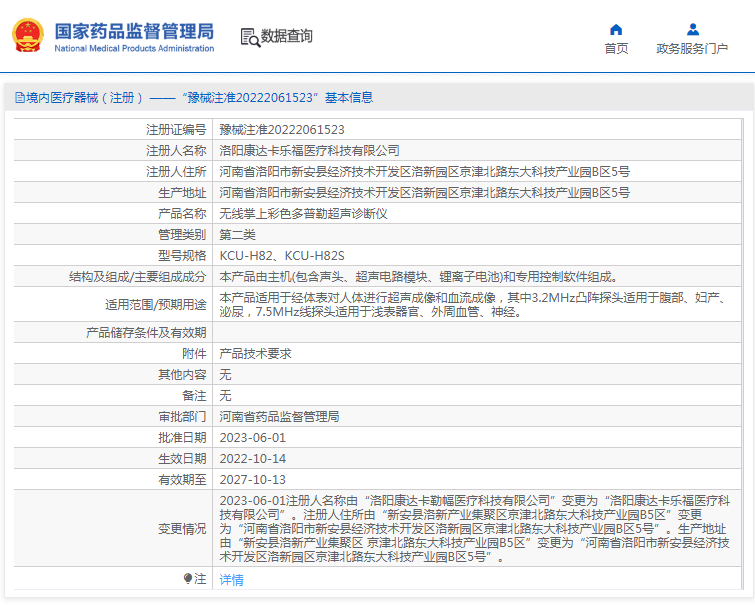Click the 首页 home icon
Viewport: 755px width, 605px height.
(616, 30)
